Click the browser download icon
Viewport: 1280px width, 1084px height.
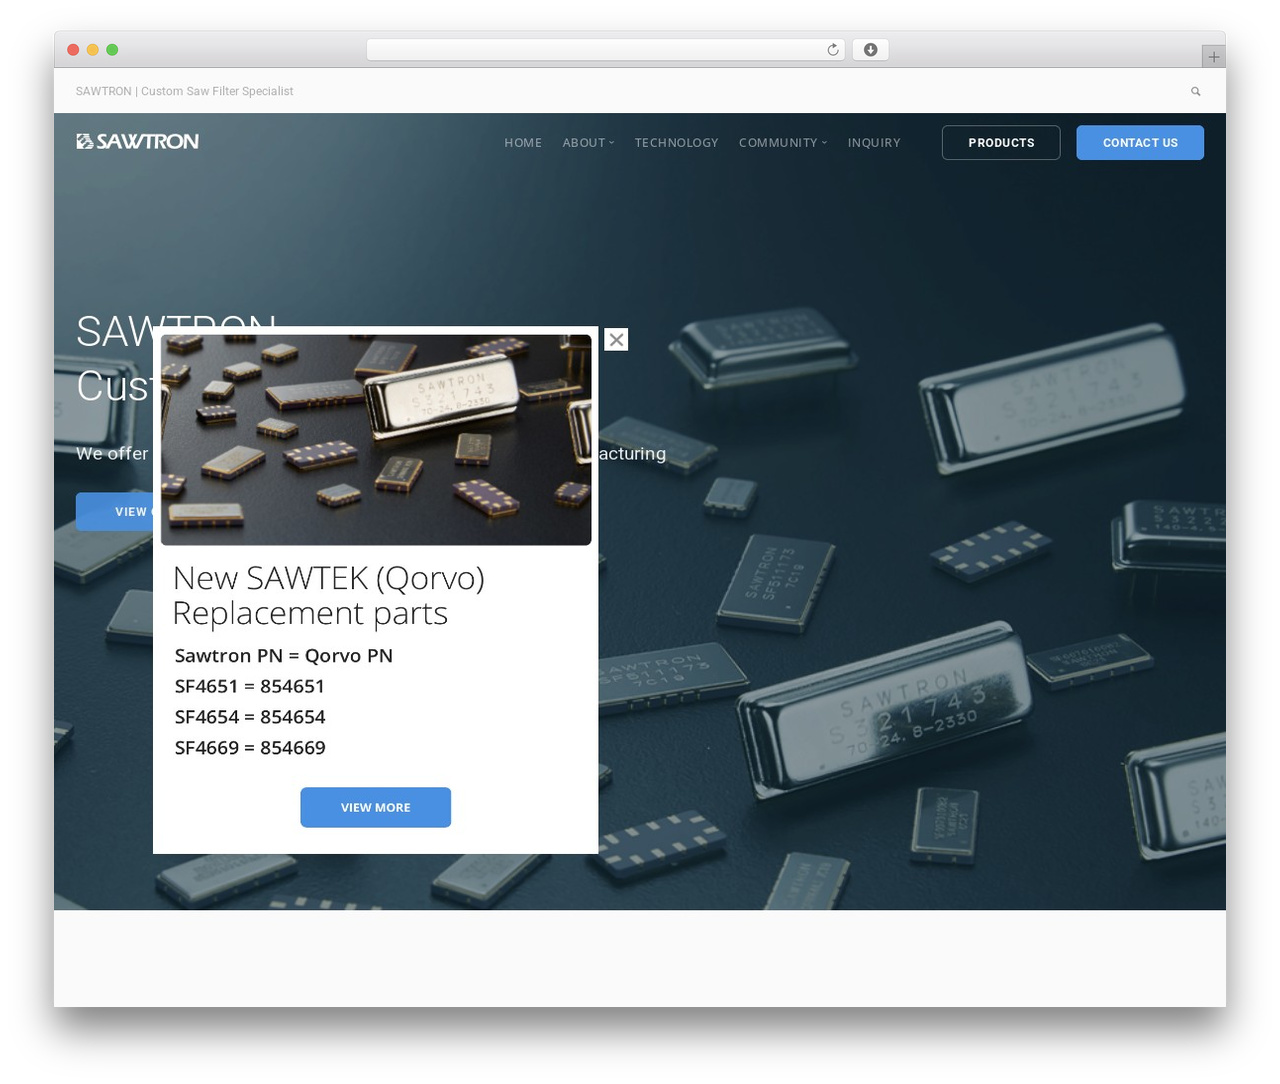point(870,50)
